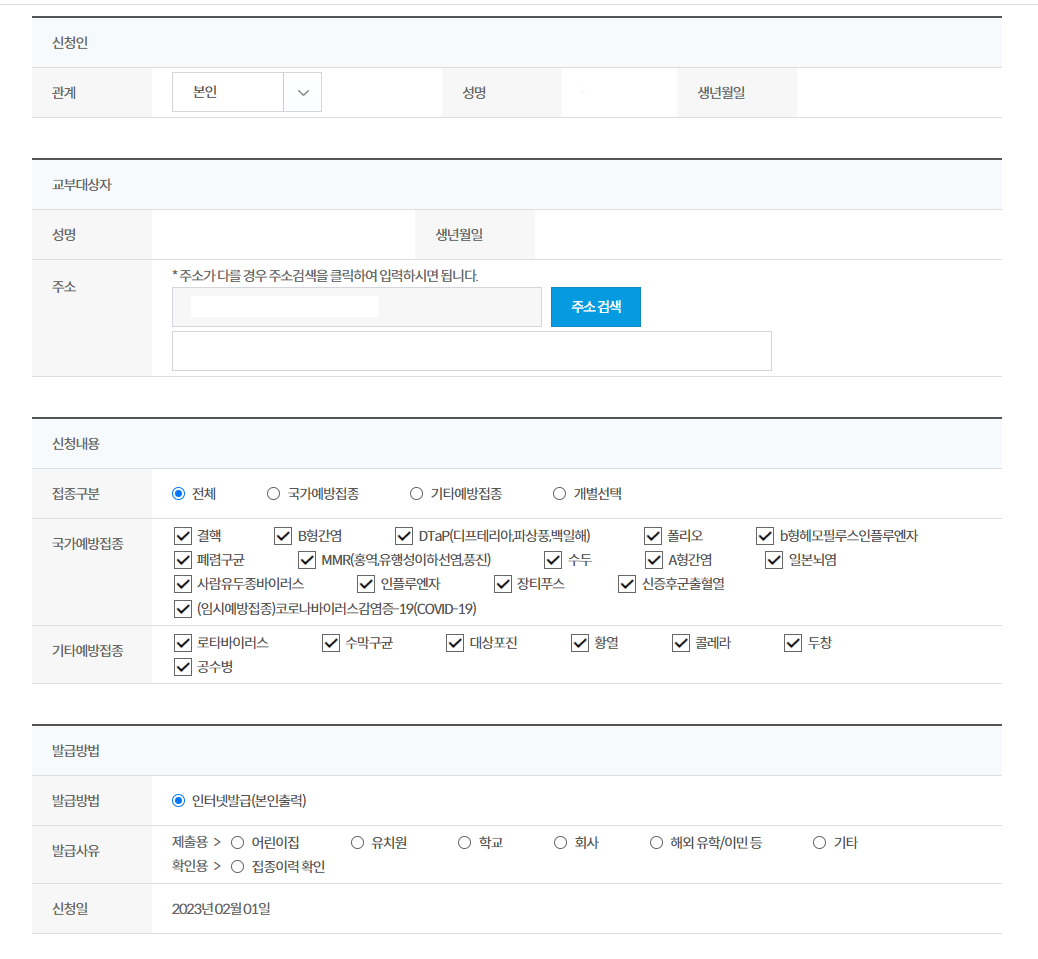Toggle the MMR(홍역,유행성이하선염,풍진) checkbox
Viewport: 1038px width, 959px height.
tap(307, 560)
